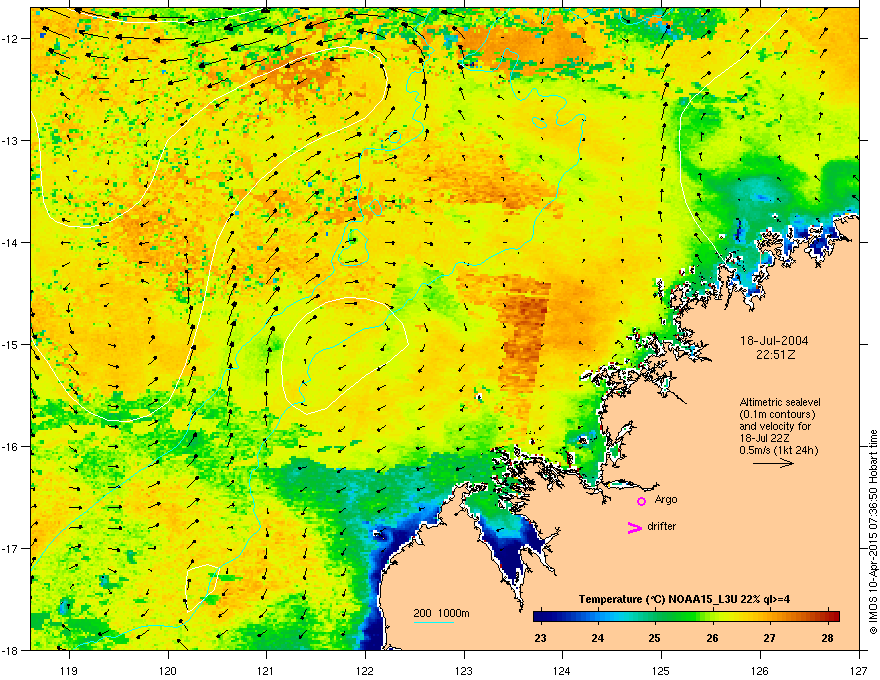Click the color bar value 24
The height and width of the screenshot is (680, 880).
pos(598,638)
